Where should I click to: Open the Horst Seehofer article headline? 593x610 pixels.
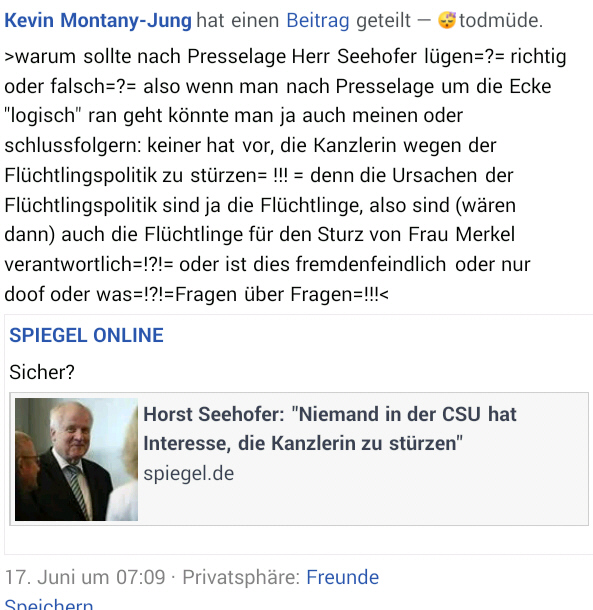coord(330,429)
